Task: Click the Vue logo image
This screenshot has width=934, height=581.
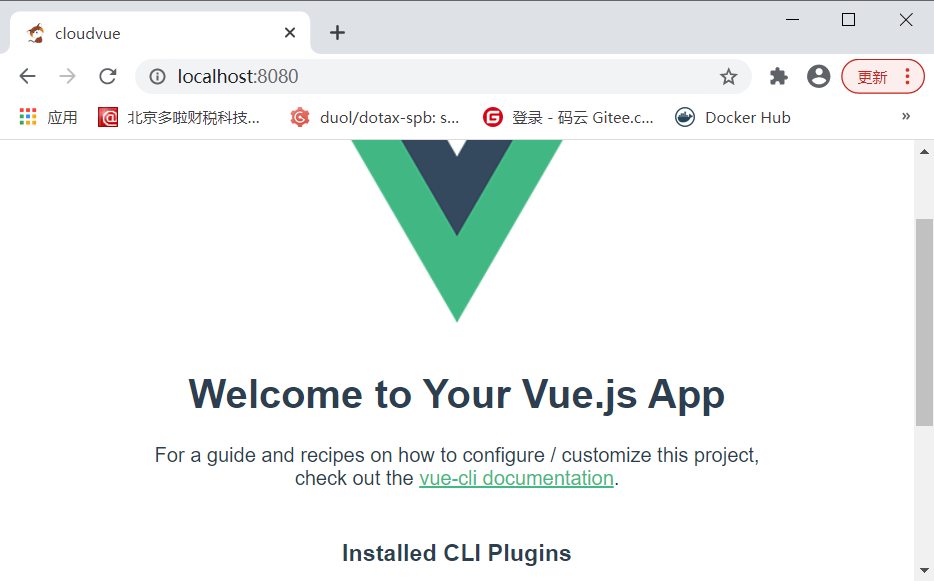Action: tap(457, 231)
